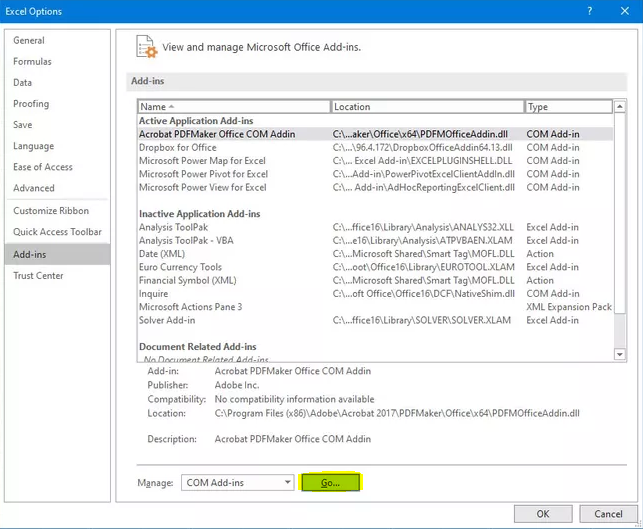Click the add-ins list scroll down arrow
This screenshot has height=529, width=643.
(x=620, y=354)
